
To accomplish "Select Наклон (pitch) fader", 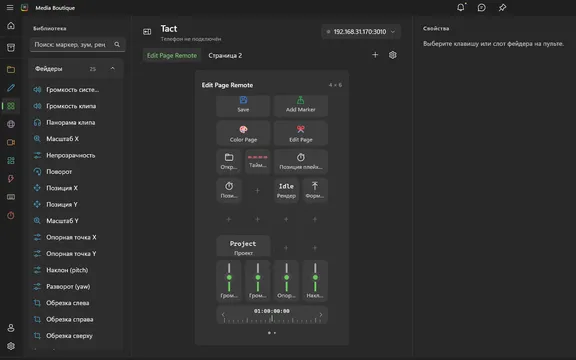I will point(75,270).
